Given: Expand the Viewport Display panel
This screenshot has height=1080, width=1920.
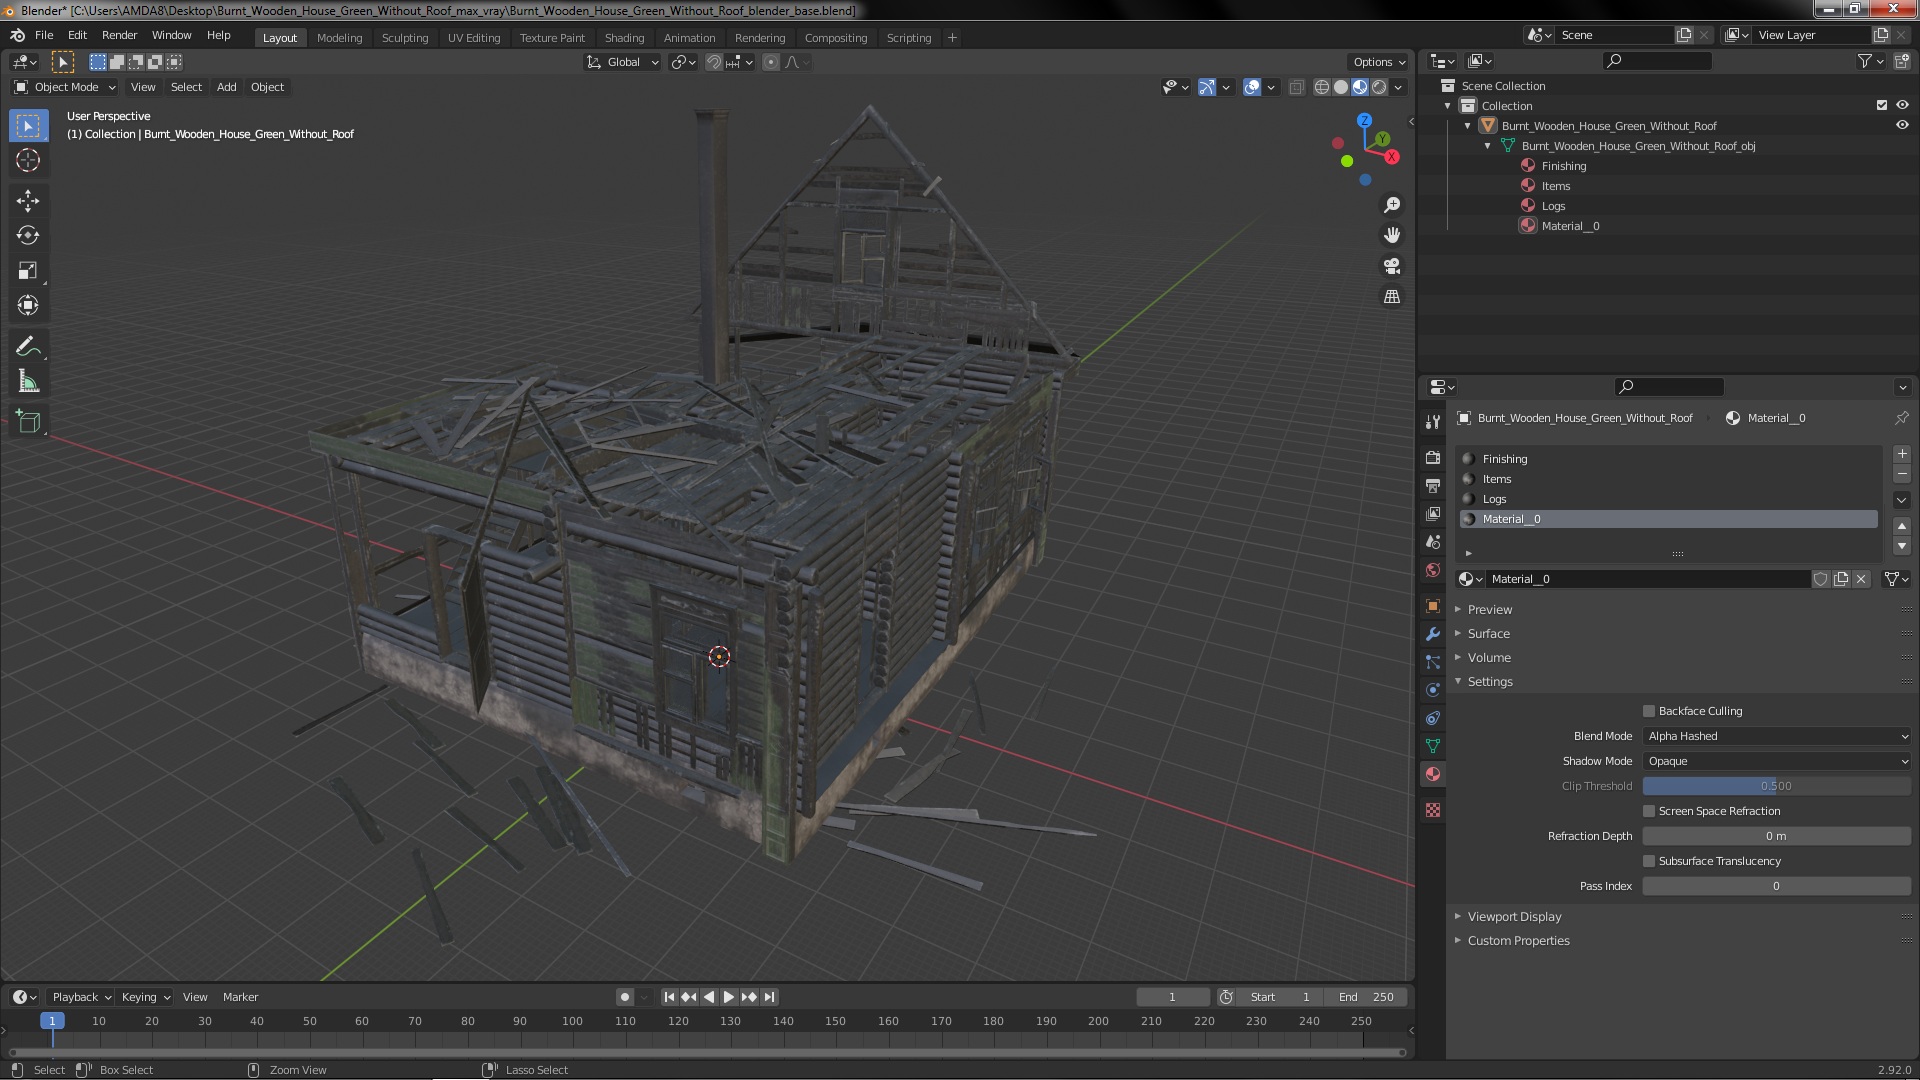Looking at the screenshot, I should pos(1514,916).
